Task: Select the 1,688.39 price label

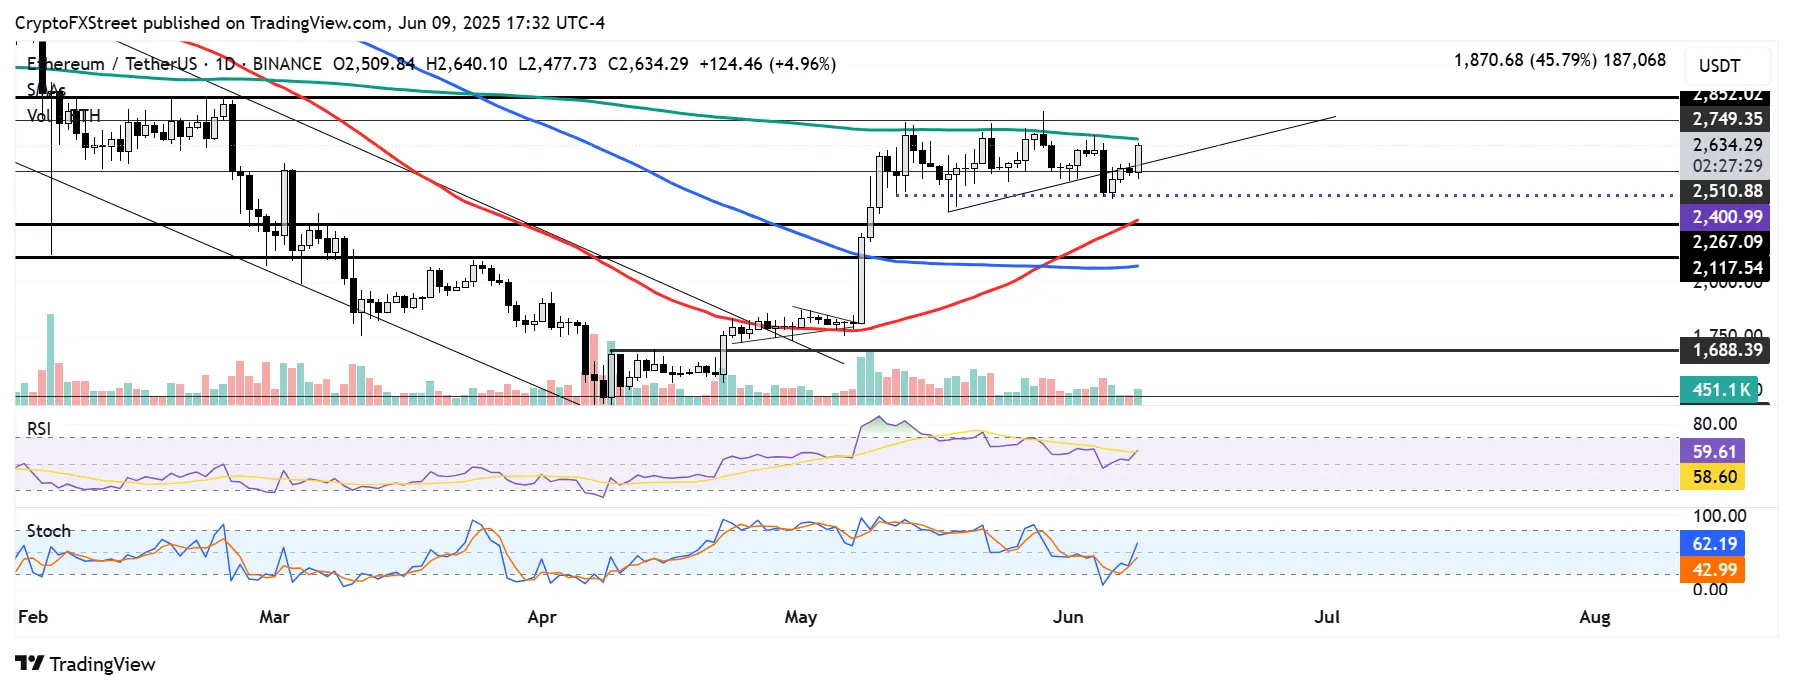Action: click(1727, 350)
